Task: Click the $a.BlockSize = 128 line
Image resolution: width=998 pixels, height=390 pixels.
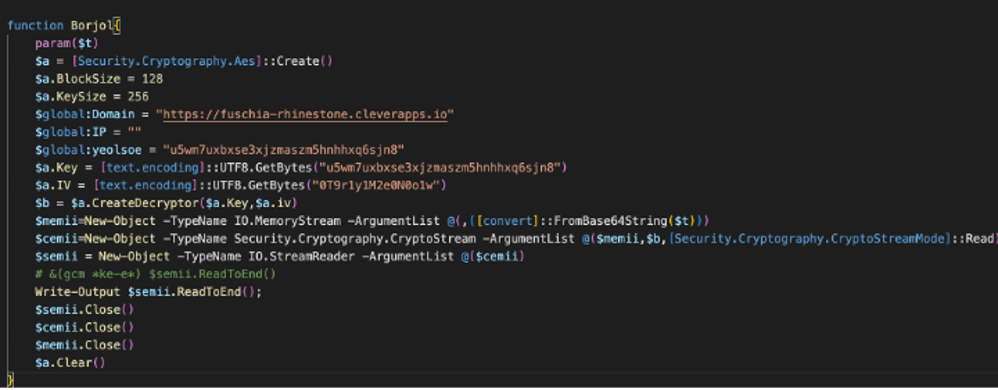Action: click(x=99, y=79)
